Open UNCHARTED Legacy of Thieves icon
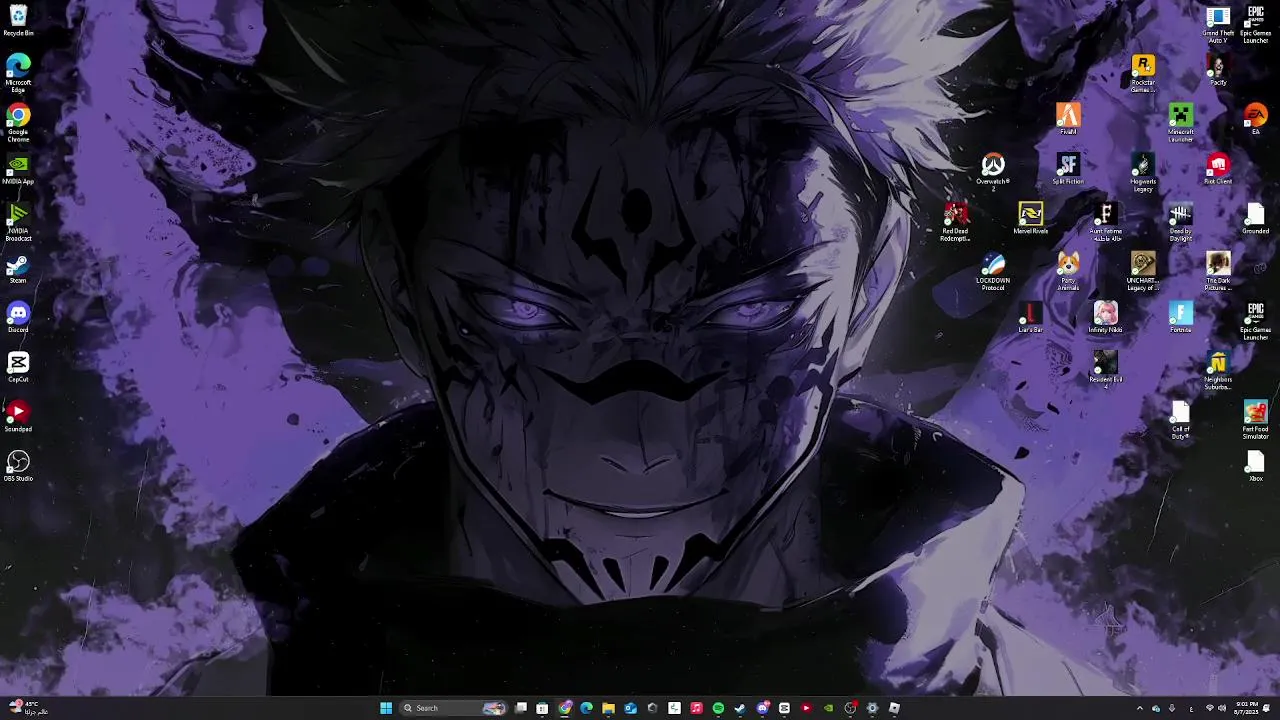The width and height of the screenshot is (1280, 720). pos(1143,271)
